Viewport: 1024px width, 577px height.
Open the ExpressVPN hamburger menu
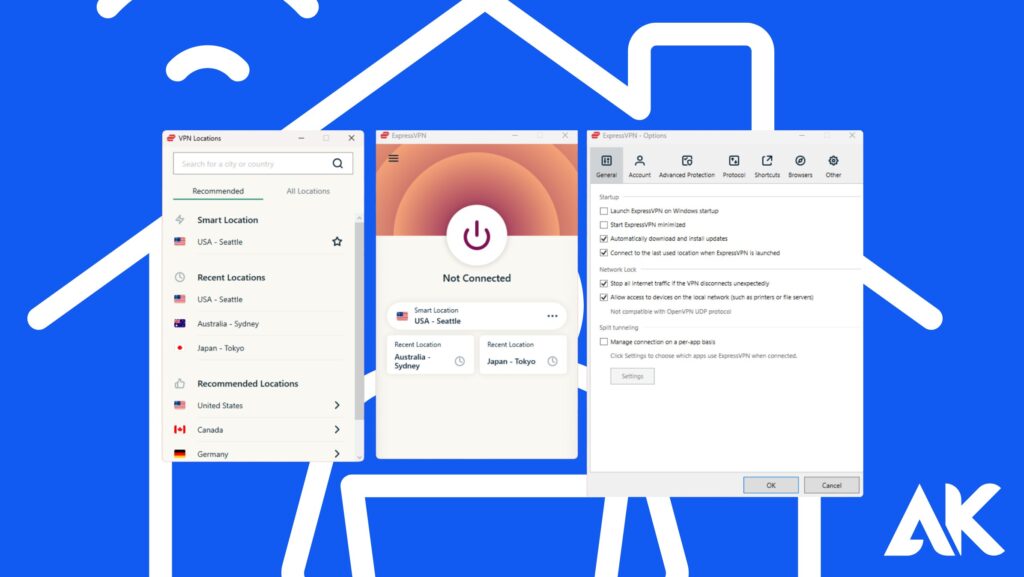click(x=393, y=158)
